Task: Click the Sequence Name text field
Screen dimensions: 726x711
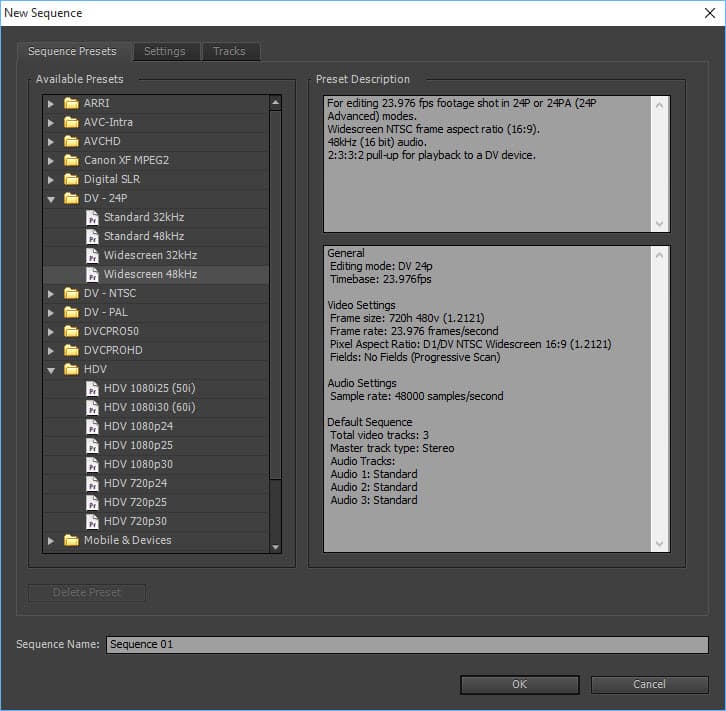Action: pos(406,645)
